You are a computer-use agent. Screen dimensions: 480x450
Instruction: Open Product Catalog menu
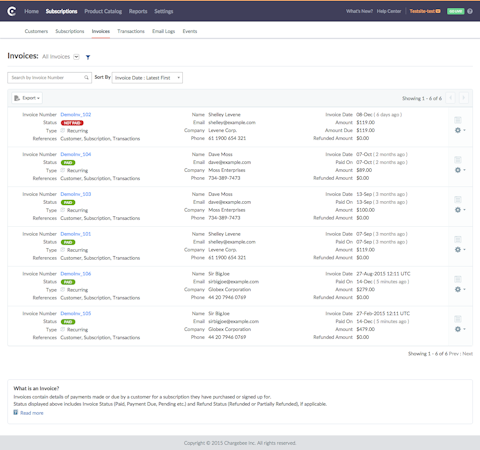pyautogui.click(x=103, y=11)
